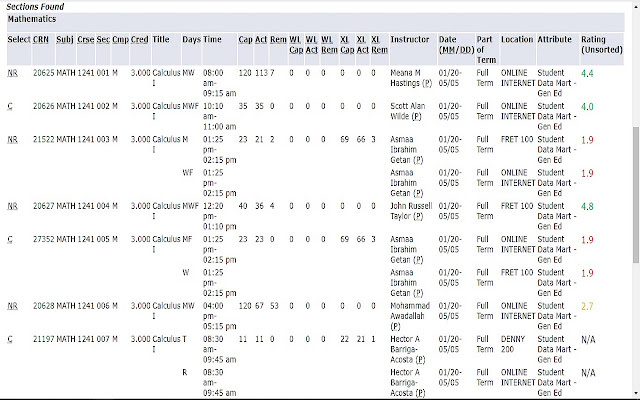Click the C status for CRN 20626
This screenshot has width=640, height=400.
(10, 106)
